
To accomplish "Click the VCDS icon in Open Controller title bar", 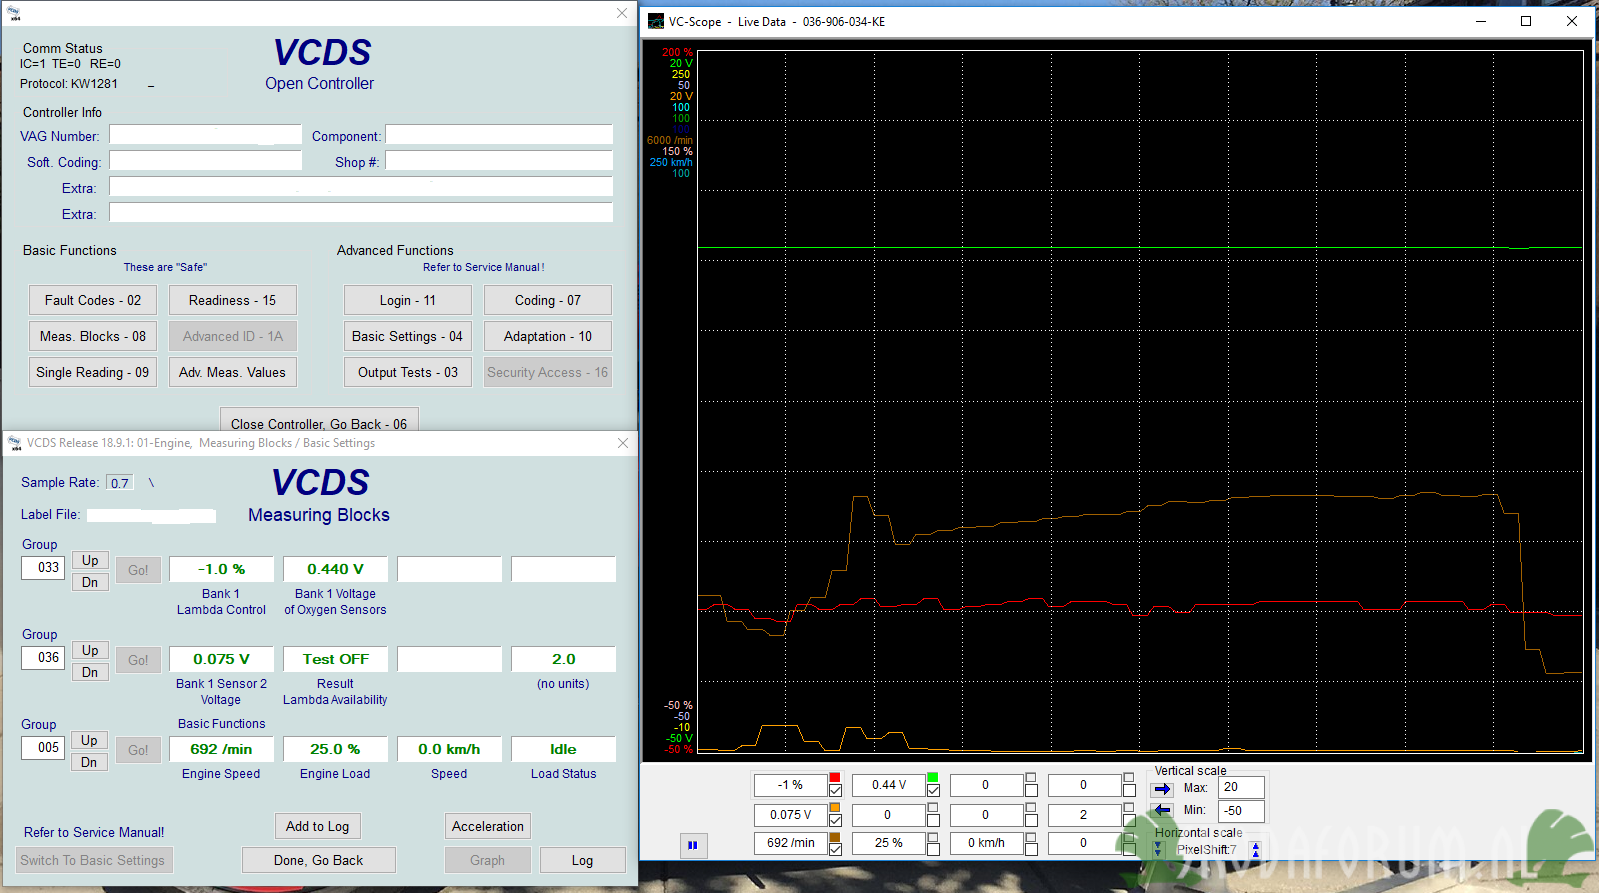I will tap(15, 13).
